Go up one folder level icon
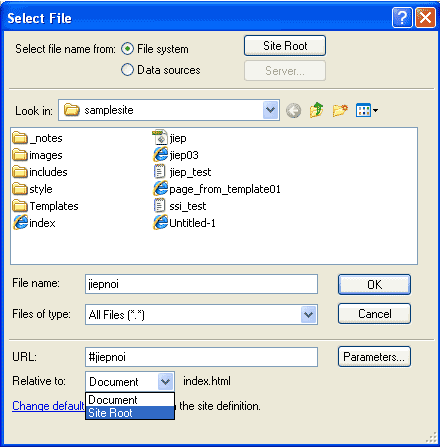The height and width of the screenshot is (447, 440). tap(317, 110)
